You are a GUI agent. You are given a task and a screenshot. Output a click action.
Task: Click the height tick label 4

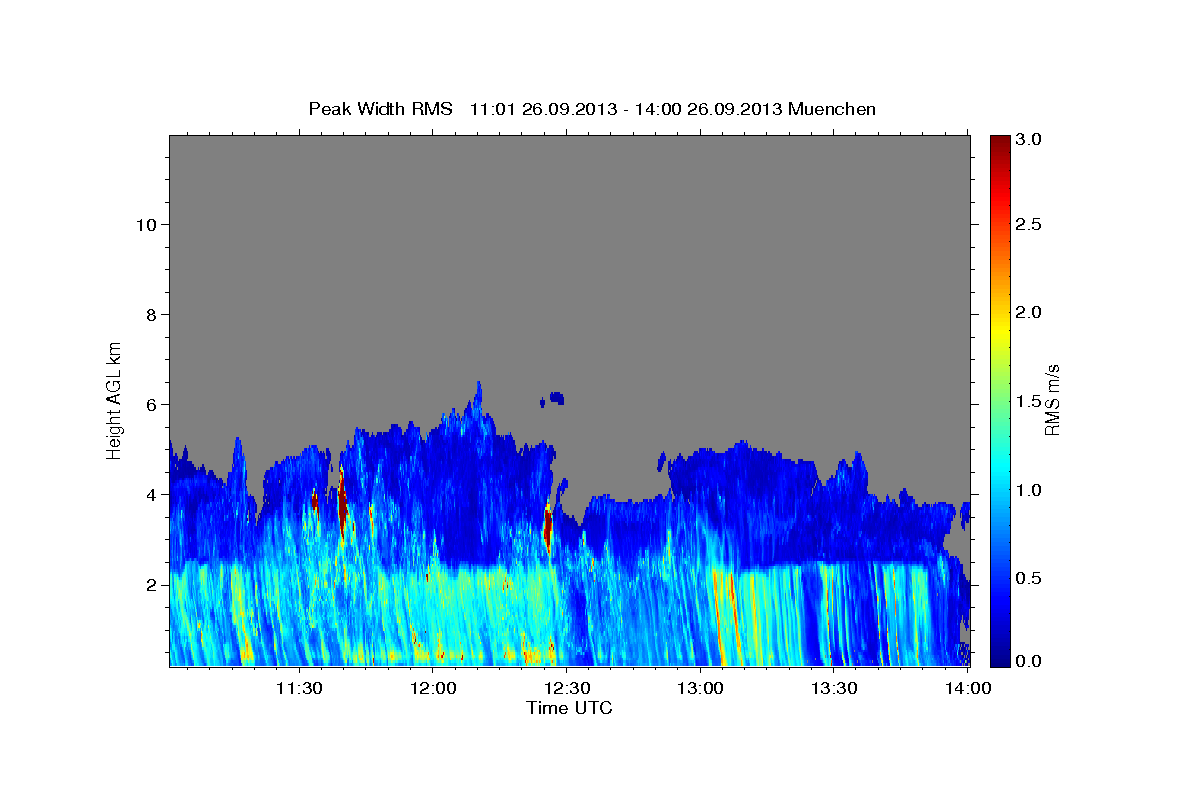click(151, 494)
